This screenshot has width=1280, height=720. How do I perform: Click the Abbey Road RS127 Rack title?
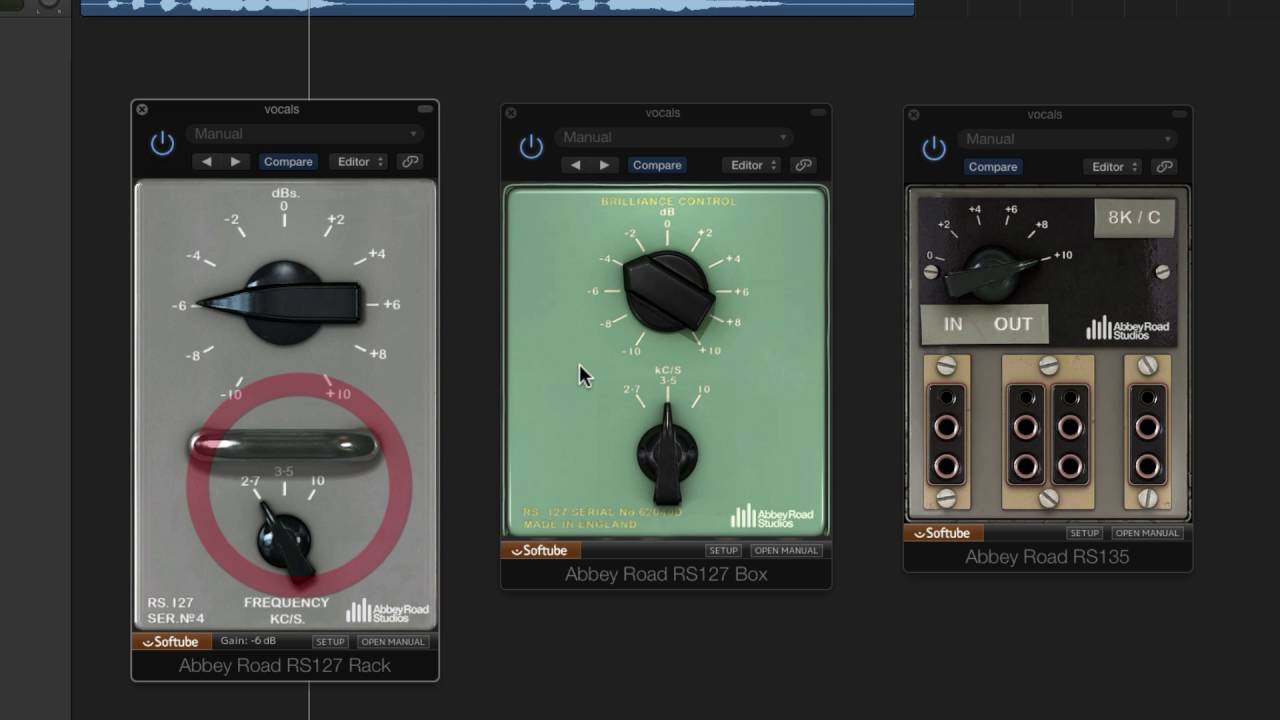coord(285,666)
